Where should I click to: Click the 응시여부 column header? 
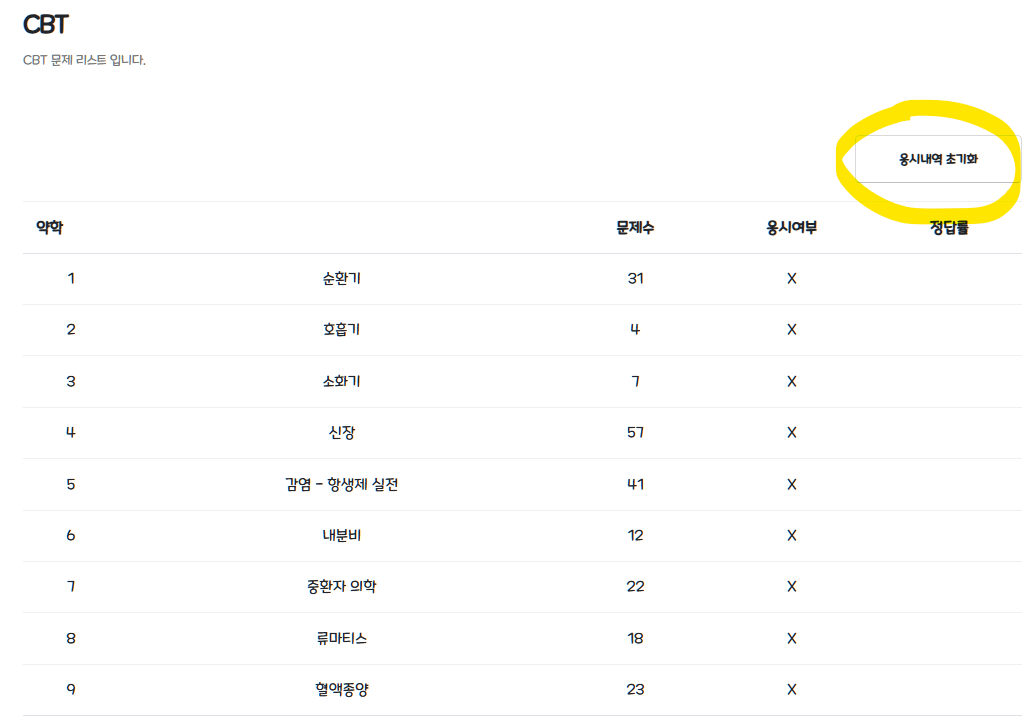[791, 228]
